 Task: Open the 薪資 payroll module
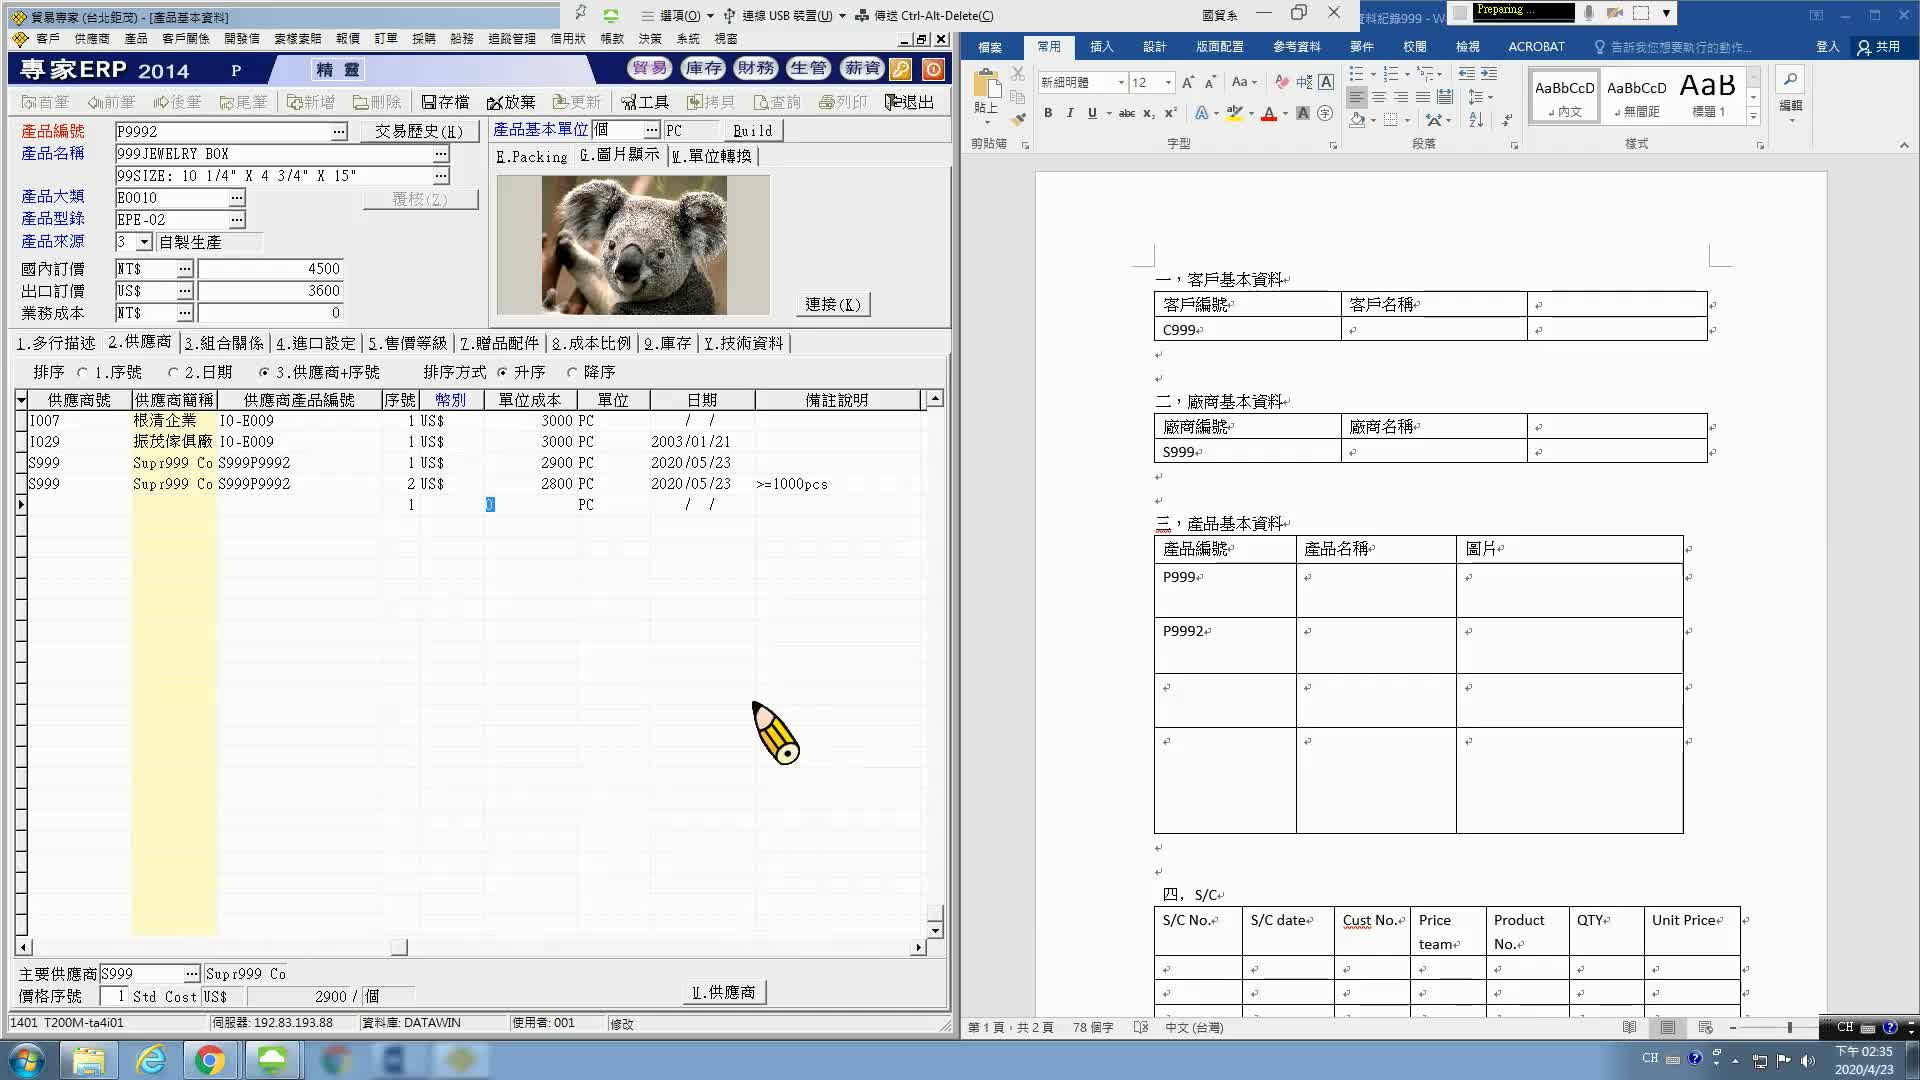[x=862, y=68]
